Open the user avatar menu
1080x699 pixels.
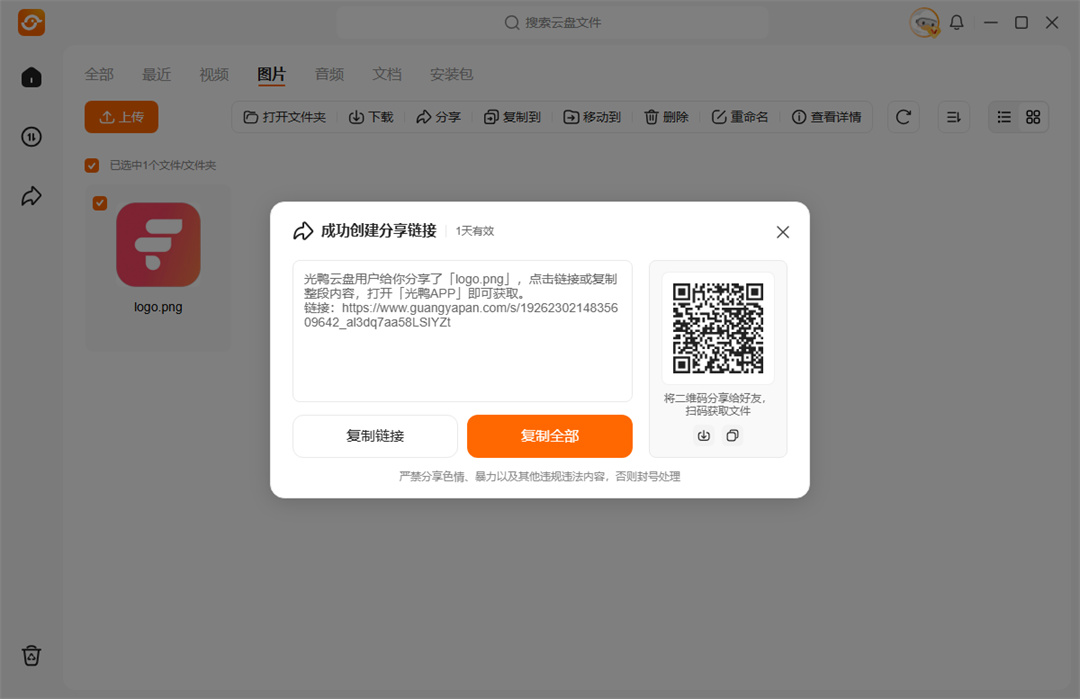pyautogui.click(x=924, y=23)
